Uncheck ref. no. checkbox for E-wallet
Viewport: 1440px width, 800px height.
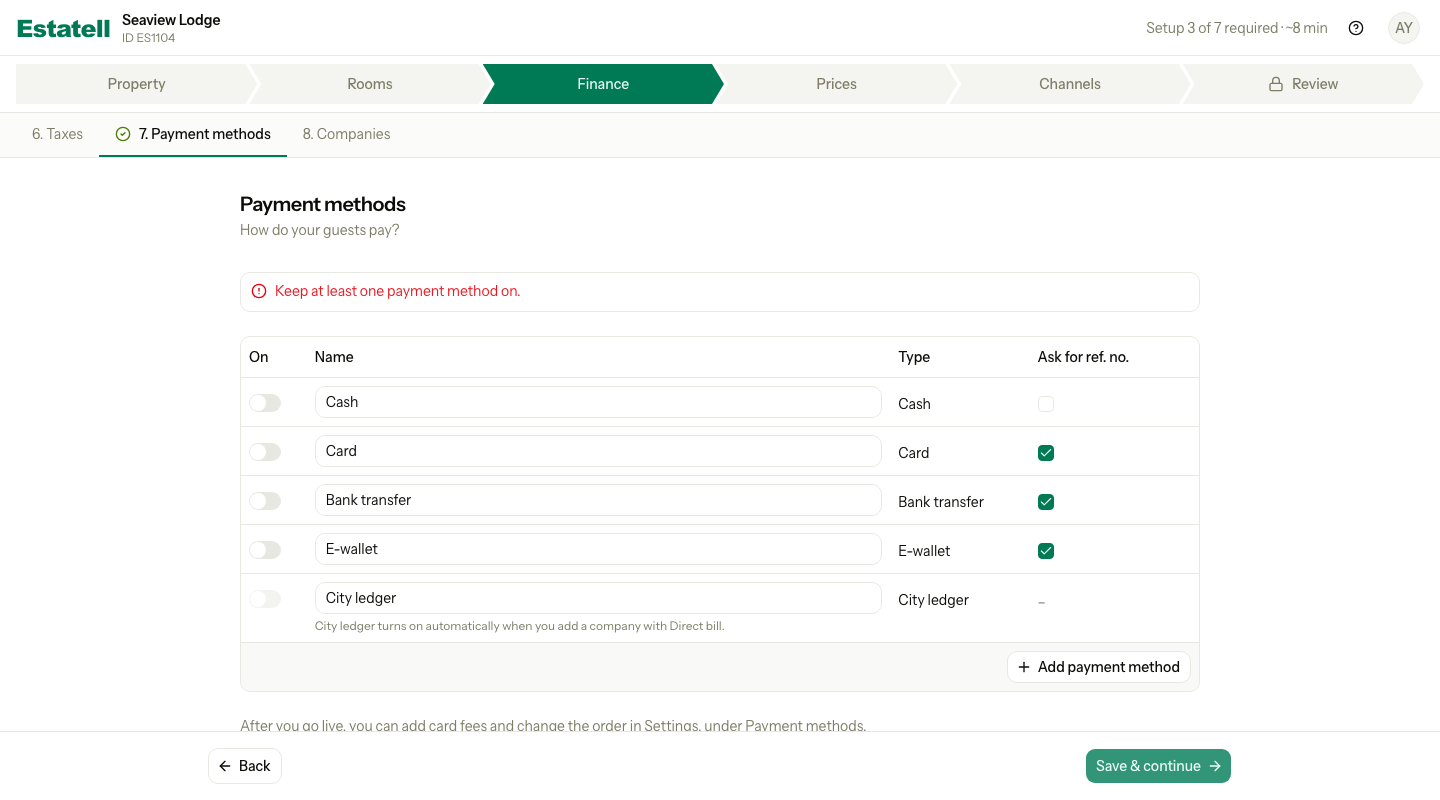click(x=1046, y=551)
